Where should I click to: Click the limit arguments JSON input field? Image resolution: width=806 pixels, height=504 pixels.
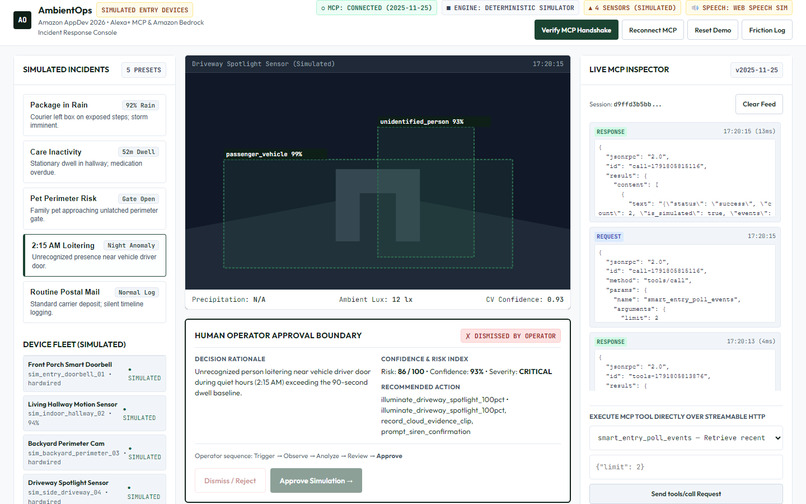tap(686, 467)
